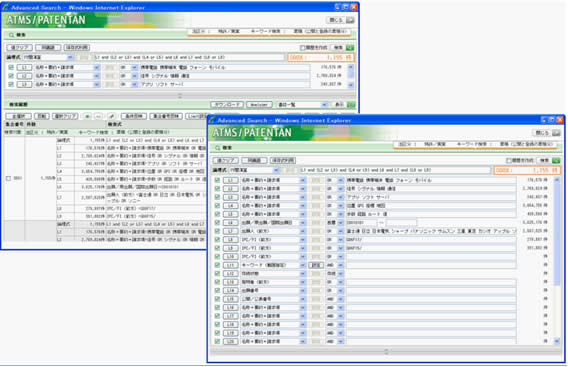Uncheck row L2 checkbox in back window
The image size is (568, 367).
point(11,76)
